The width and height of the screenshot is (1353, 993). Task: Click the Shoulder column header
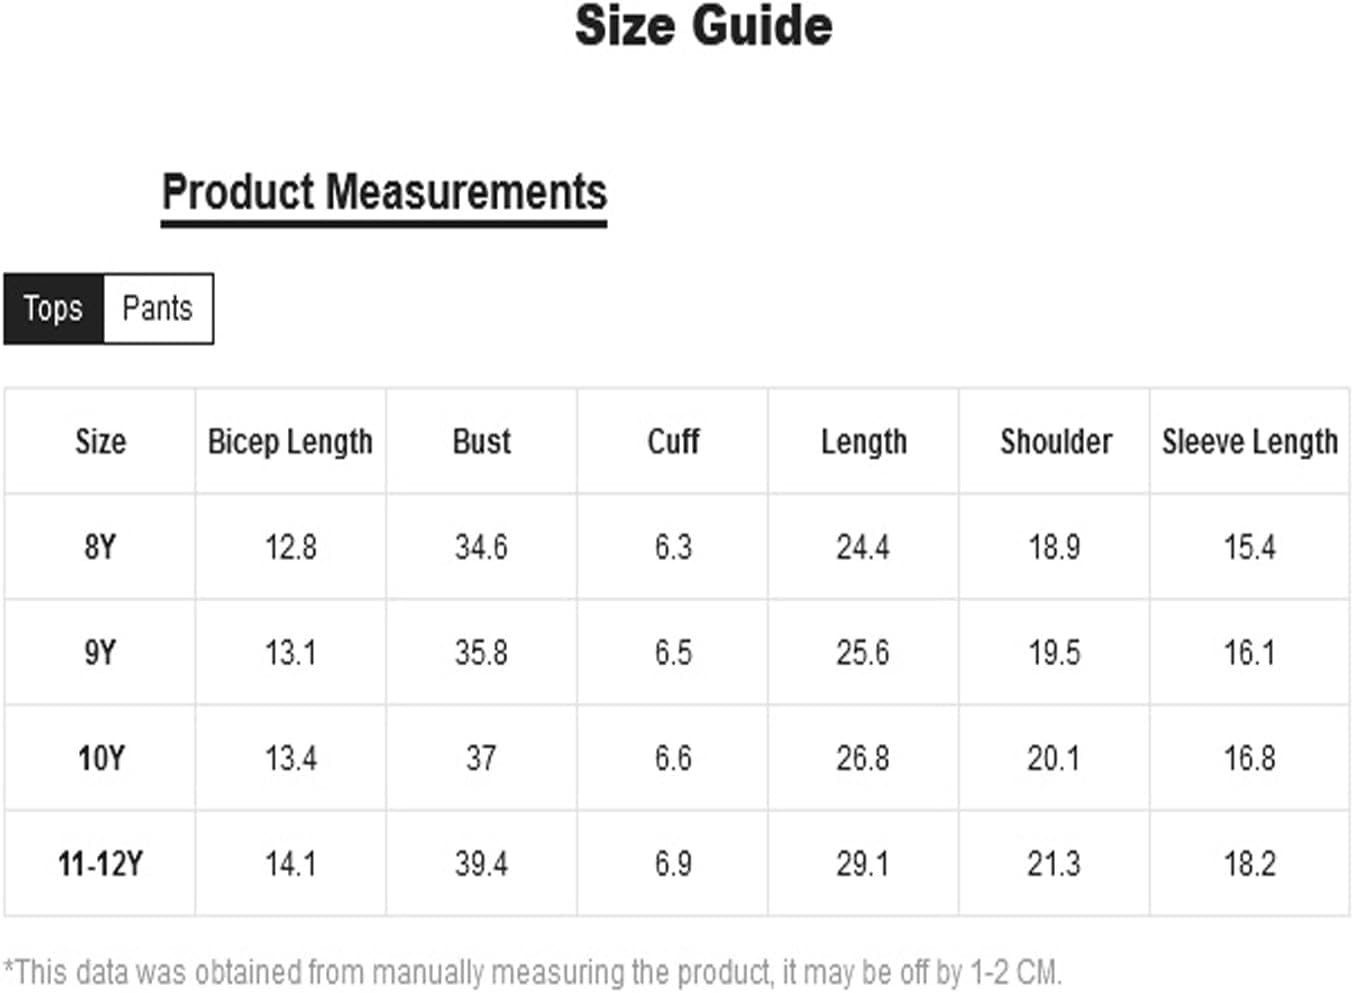point(1056,441)
